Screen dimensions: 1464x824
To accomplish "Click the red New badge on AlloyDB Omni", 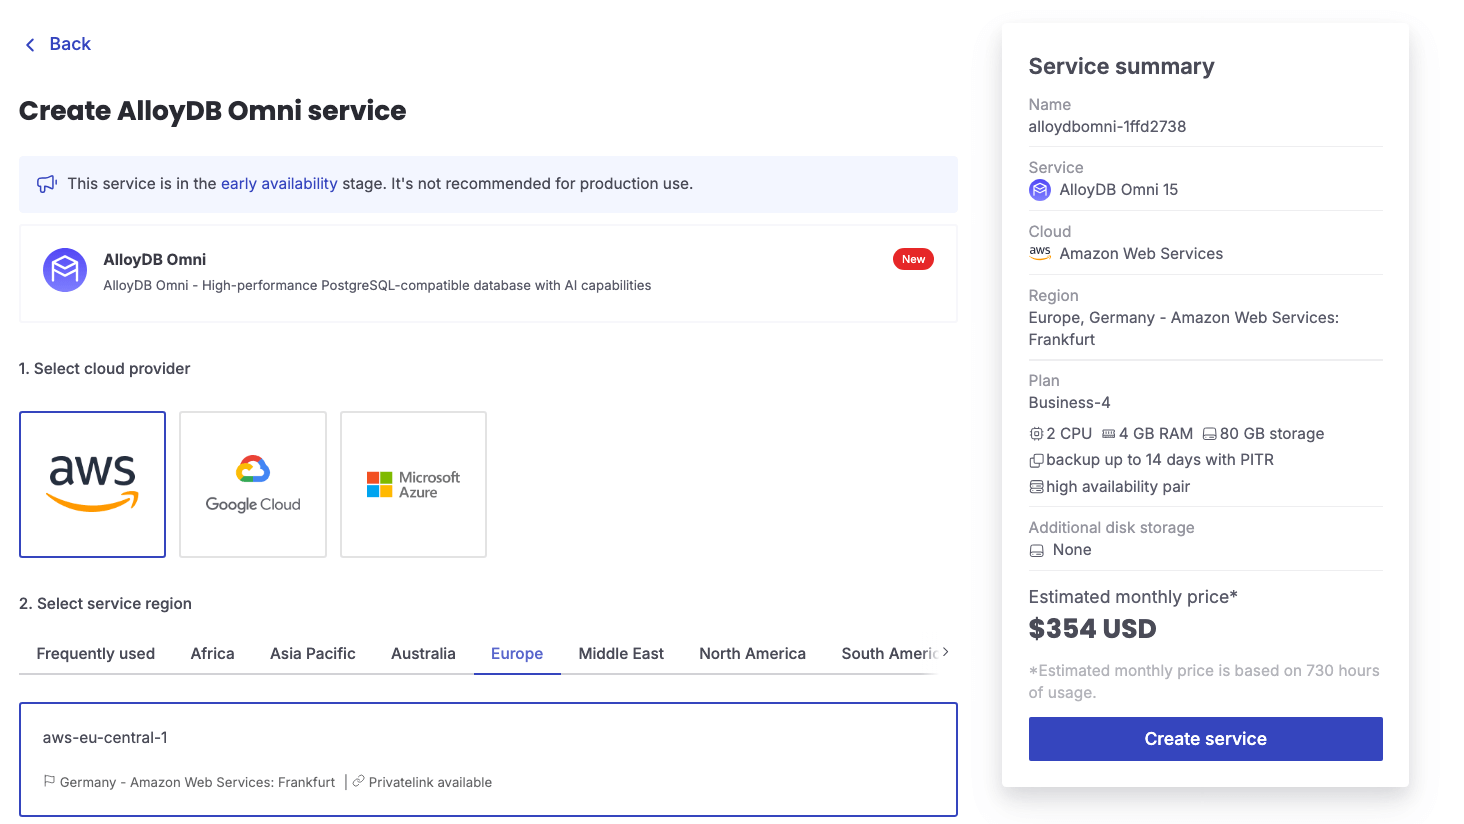I will (x=912, y=259).
